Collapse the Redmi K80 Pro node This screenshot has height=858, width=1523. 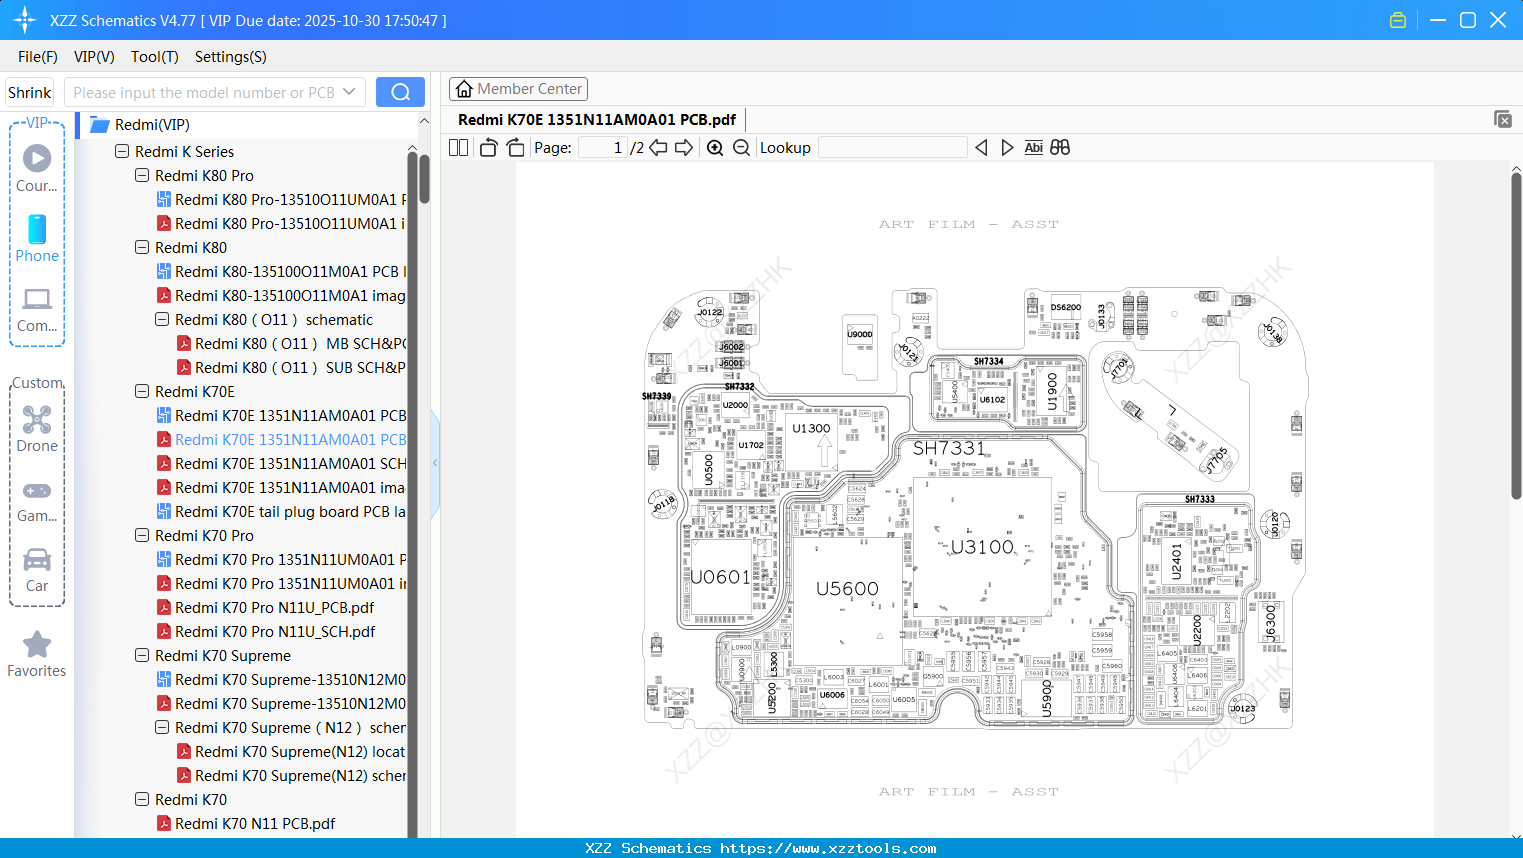click(142, 175)
